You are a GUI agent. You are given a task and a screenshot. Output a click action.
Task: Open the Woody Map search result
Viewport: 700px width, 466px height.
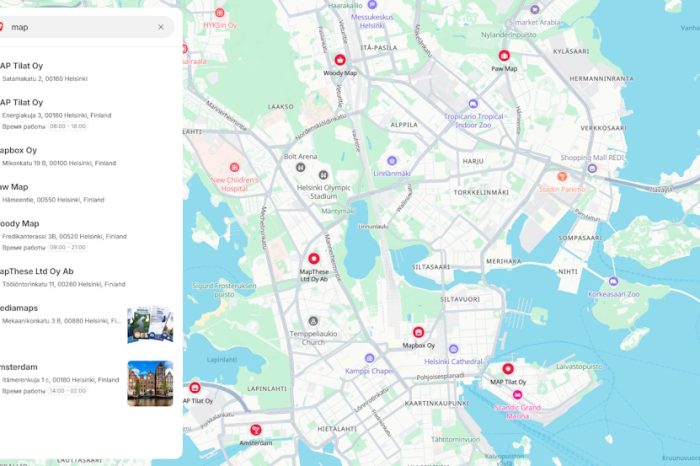point(87,235)
